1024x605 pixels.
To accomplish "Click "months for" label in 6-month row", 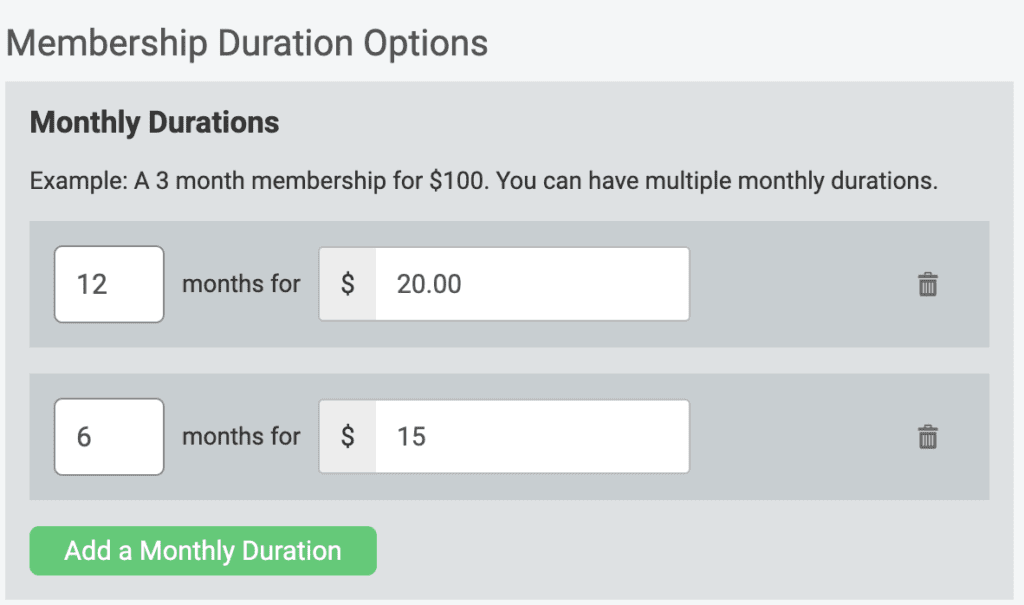I will (241, 436).
